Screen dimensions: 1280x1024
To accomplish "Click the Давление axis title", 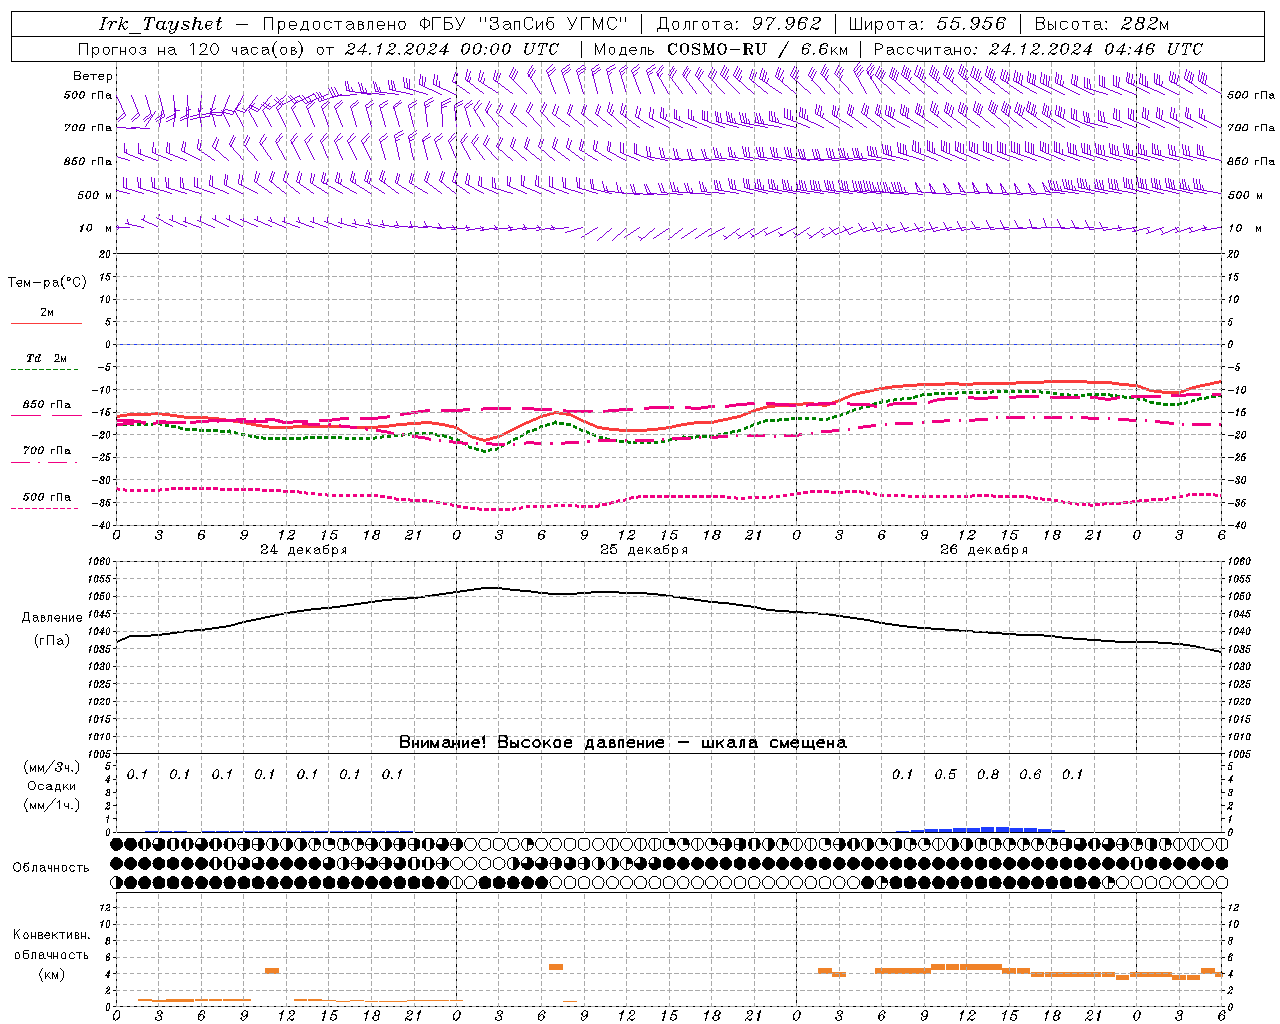I will tap(52, 618).
